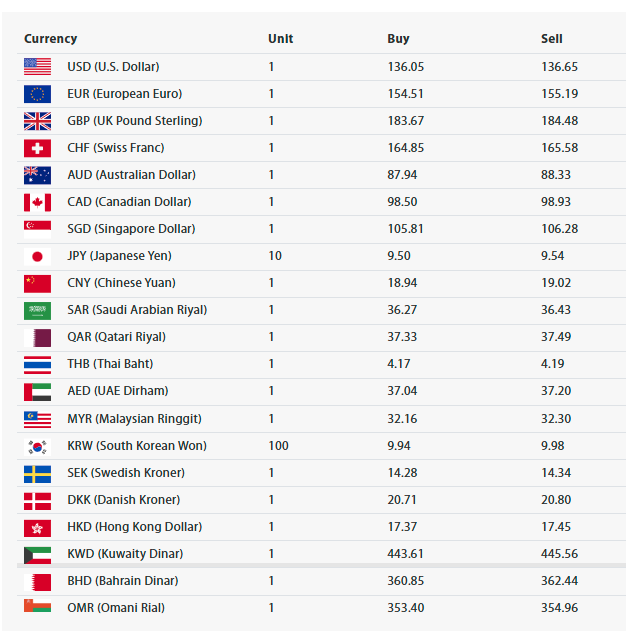Click the South Korean flag icon
This screenshot has height=631, width=626.
point(37,446)
